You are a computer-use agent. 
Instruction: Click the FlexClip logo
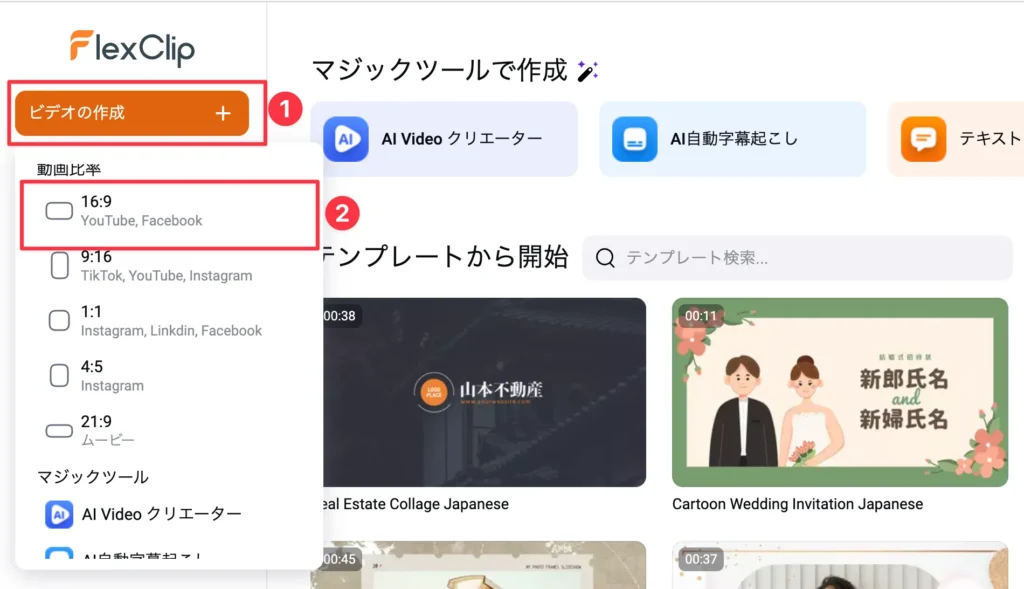point(132,48)
